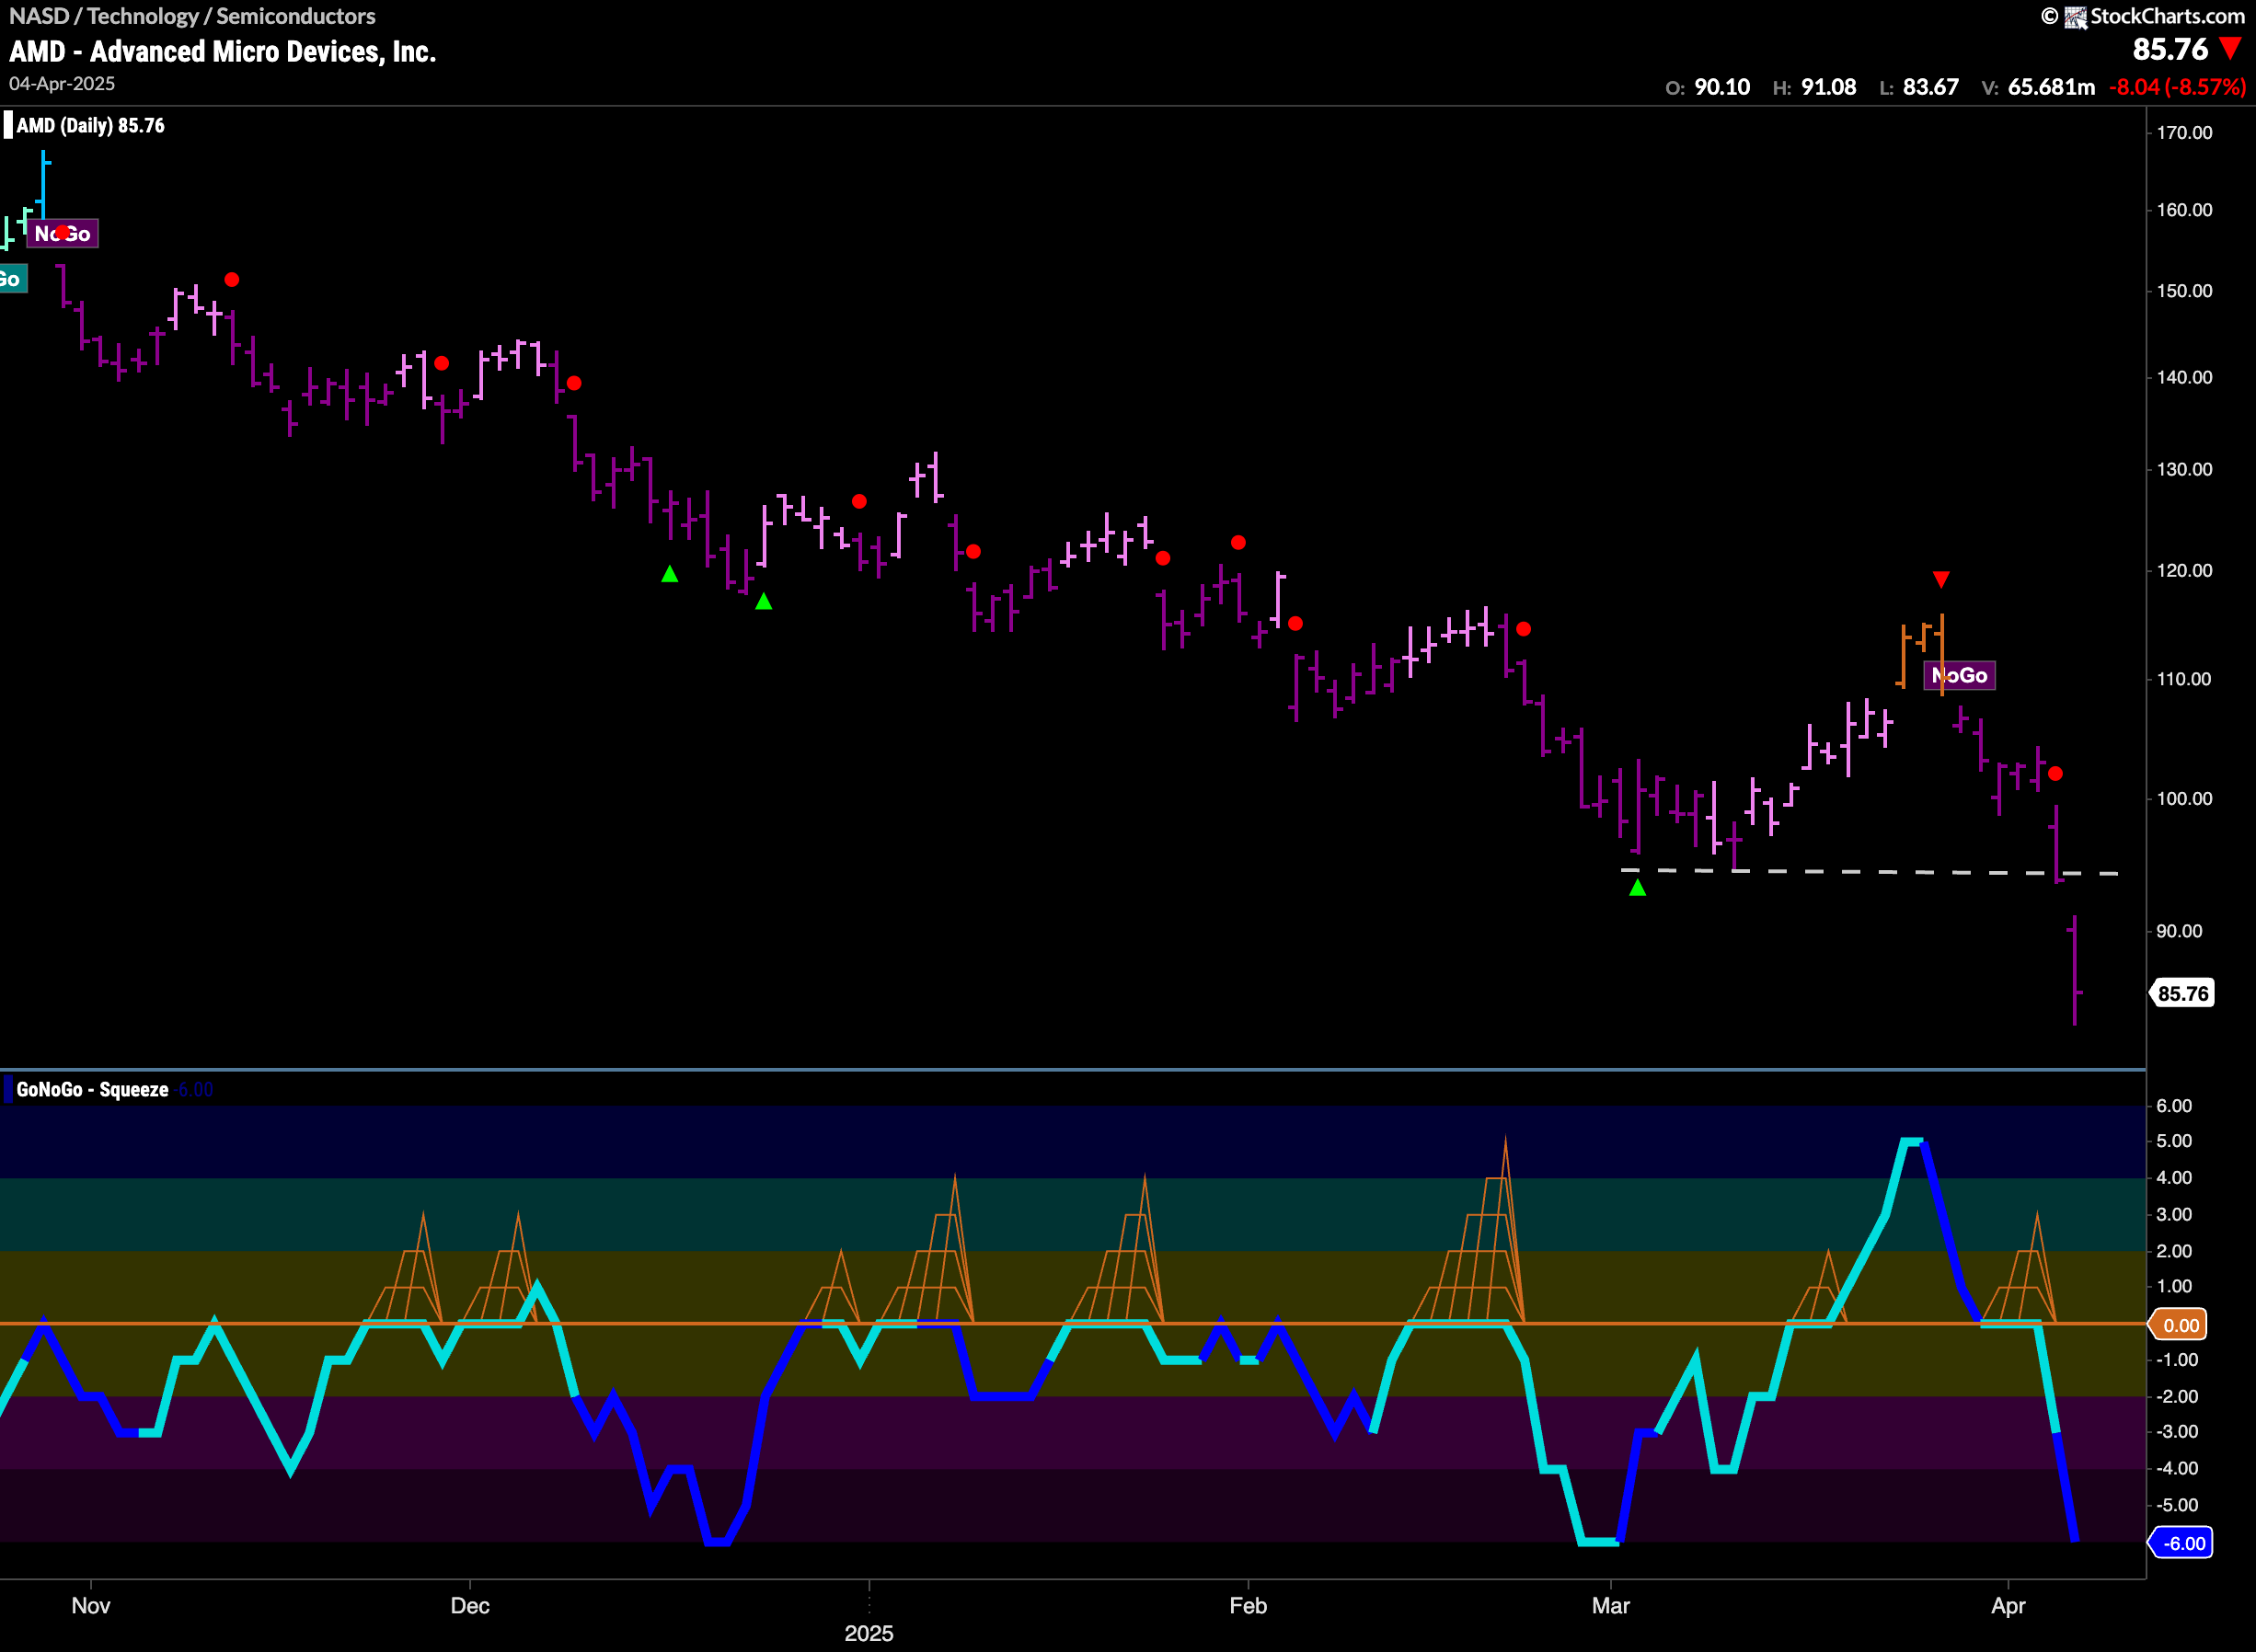Click the 90.00 price axis label

click(2179, 931)
